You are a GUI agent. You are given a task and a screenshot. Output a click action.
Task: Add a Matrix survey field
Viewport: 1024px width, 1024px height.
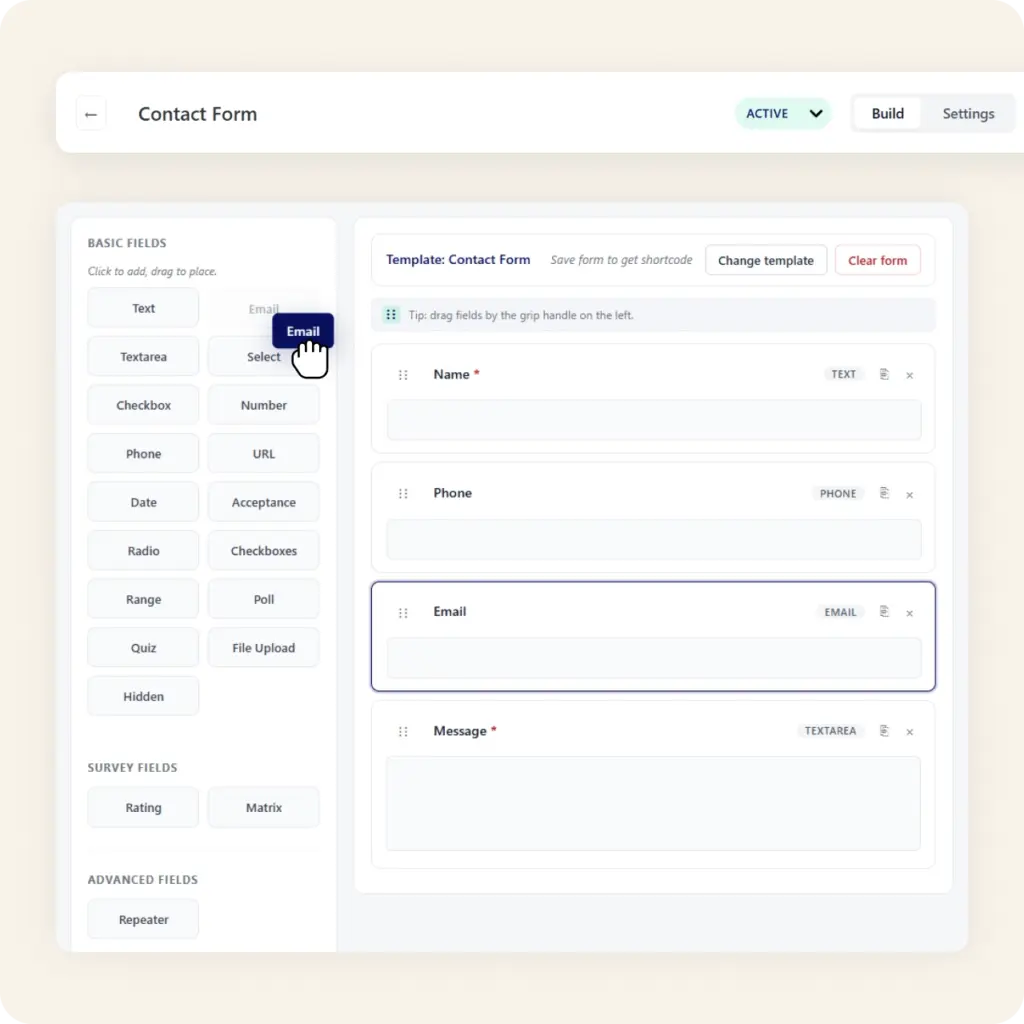(263, 807)
